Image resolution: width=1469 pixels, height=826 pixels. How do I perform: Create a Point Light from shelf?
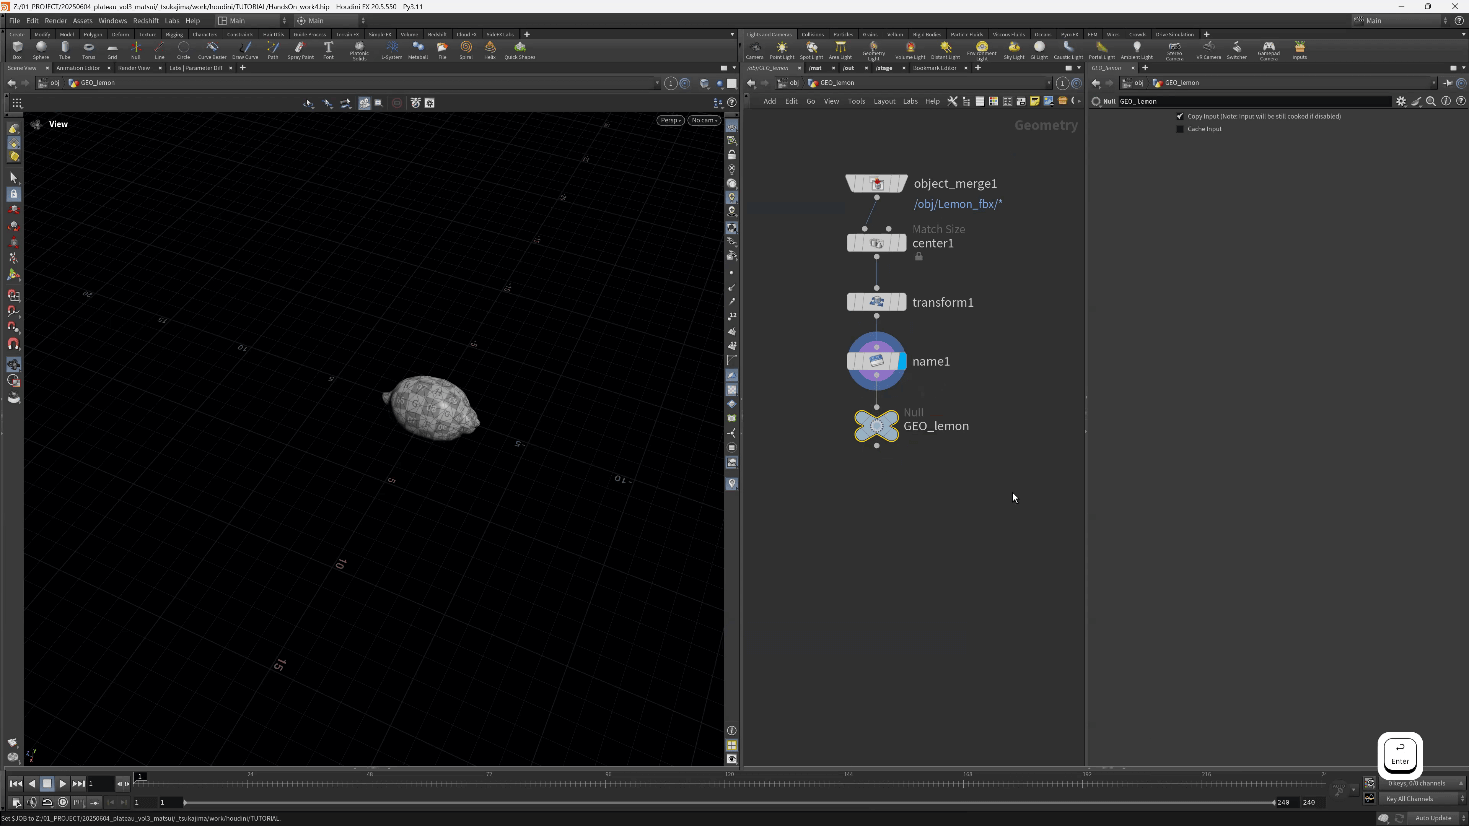point(782,49)
